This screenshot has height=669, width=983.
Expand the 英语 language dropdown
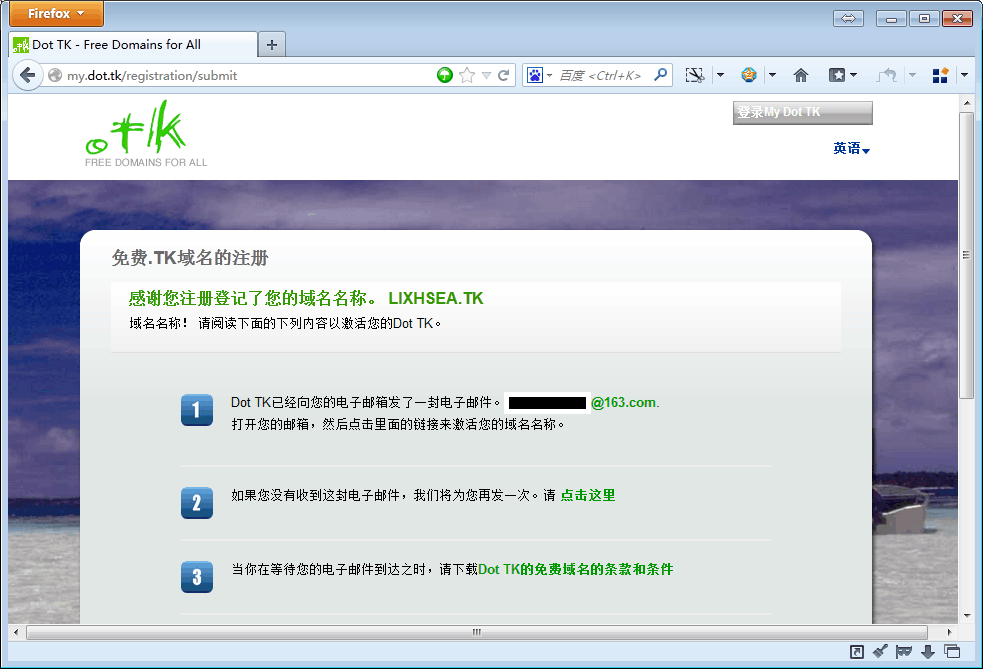click(x=851, y=149)
